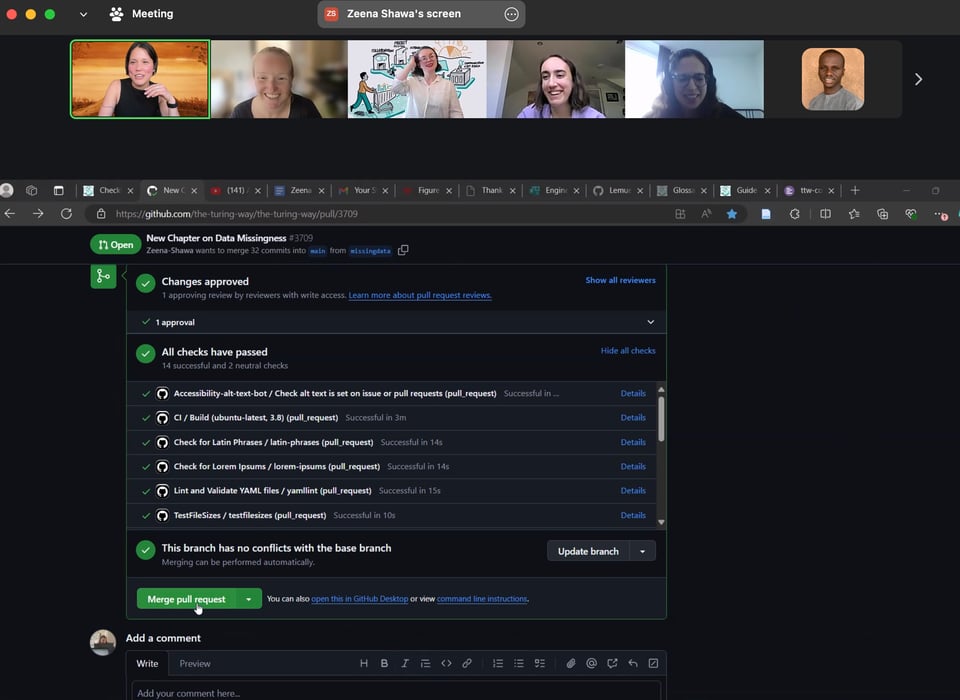Bookmark the page with the star icon
The height and width of the screenshot is (700, 960).
(732, 214)
